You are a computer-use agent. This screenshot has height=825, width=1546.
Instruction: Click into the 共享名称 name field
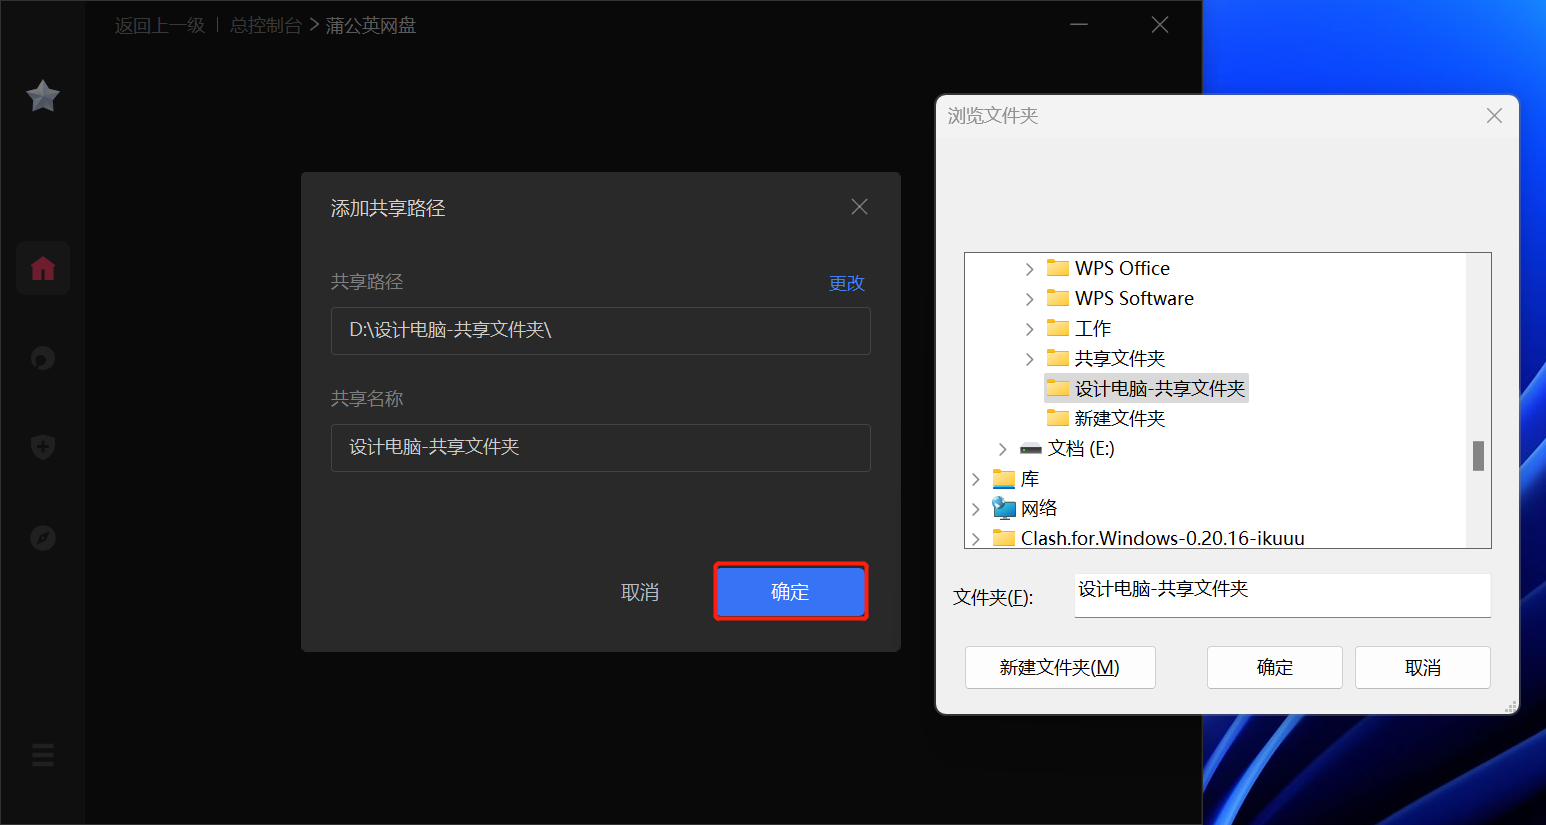click(x=600, y=448)
